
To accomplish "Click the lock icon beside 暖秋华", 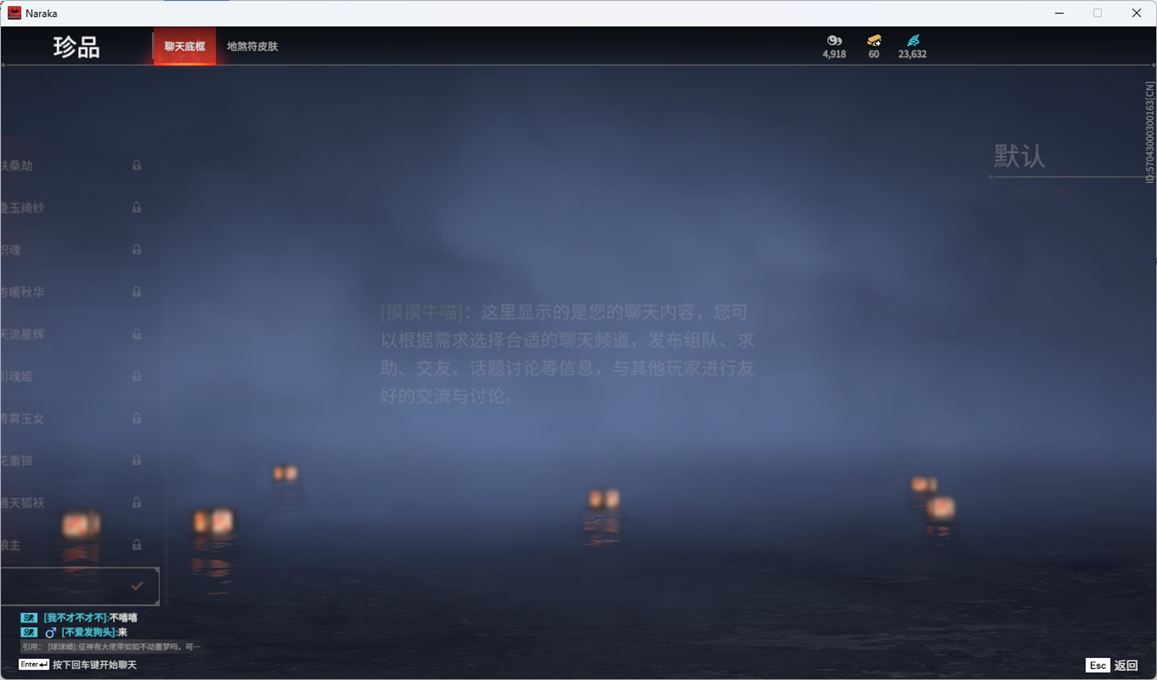I will click(137, 292).
